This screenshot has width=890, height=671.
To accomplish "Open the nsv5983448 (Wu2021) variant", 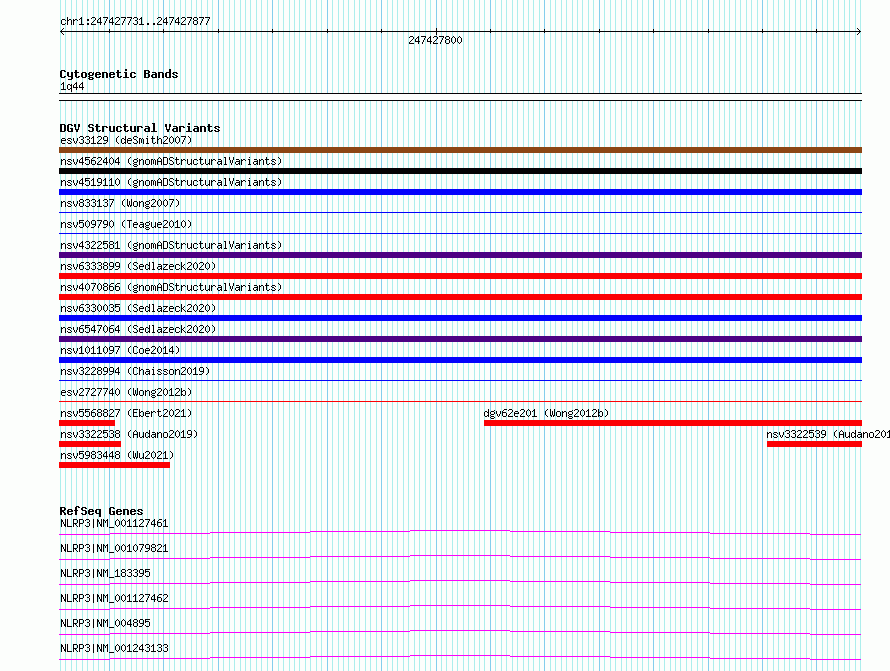I will 116,455.
